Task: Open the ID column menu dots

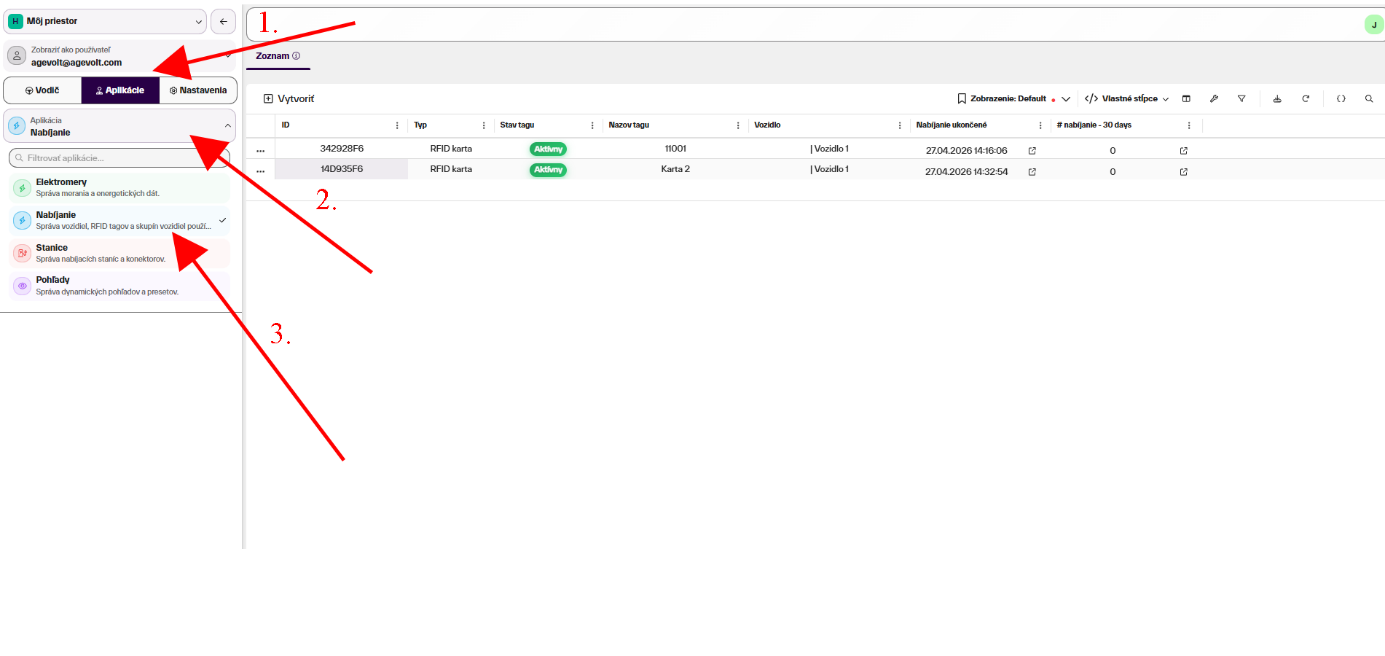Action: (397, 125)
